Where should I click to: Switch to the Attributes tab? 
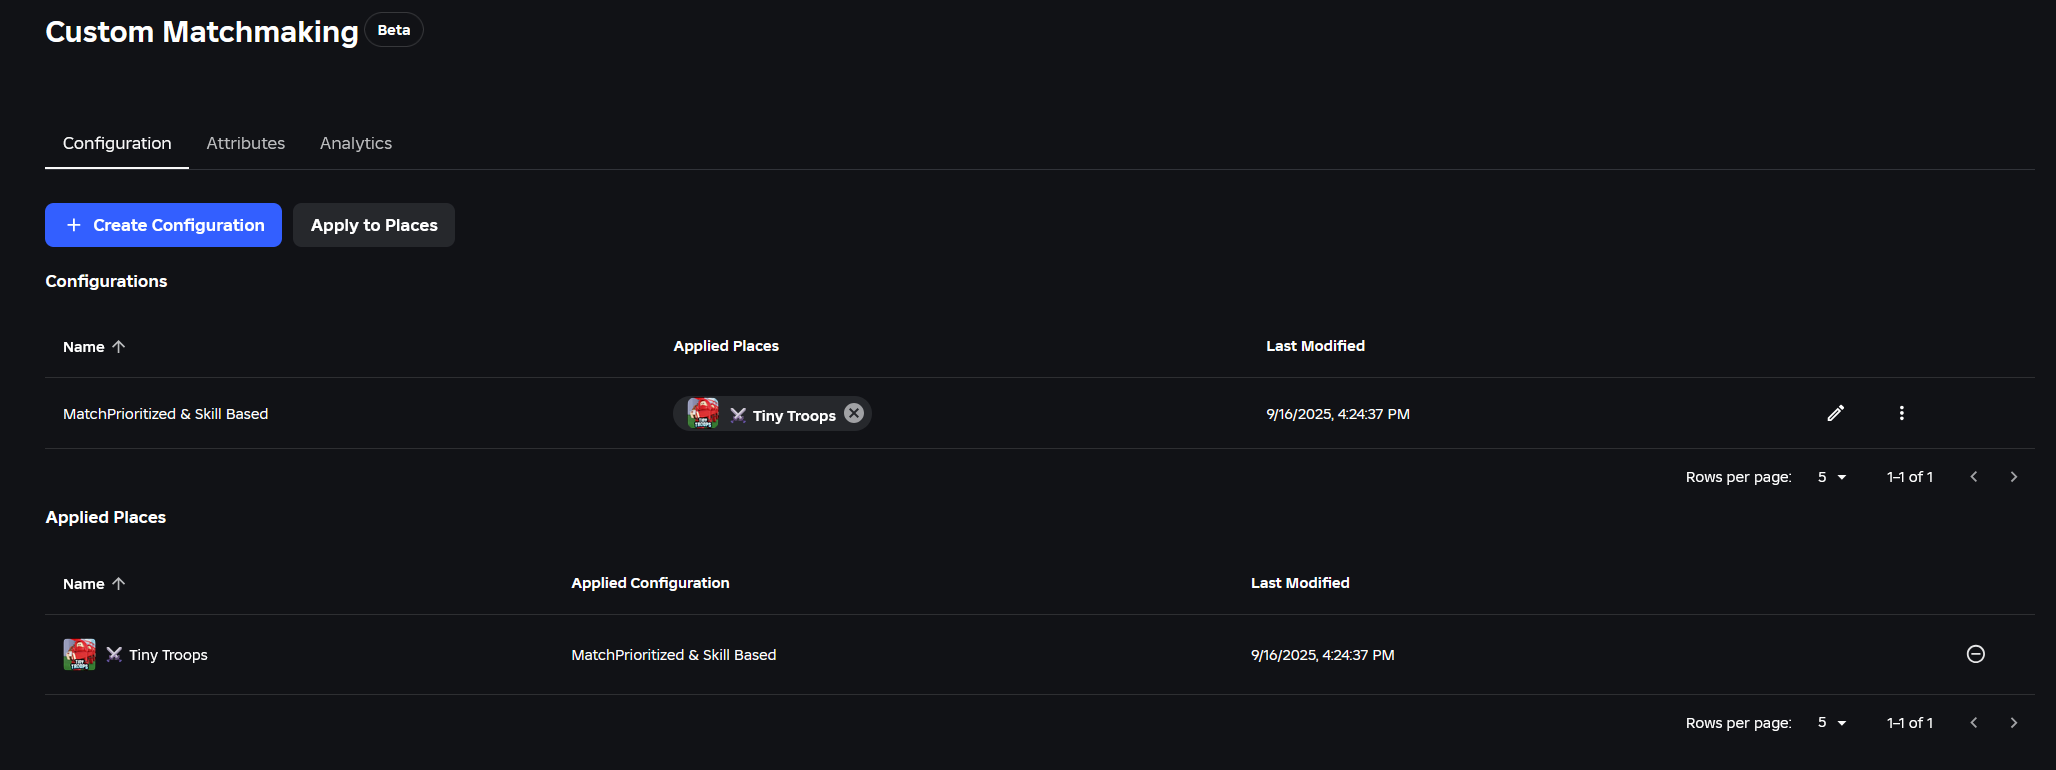246,143
